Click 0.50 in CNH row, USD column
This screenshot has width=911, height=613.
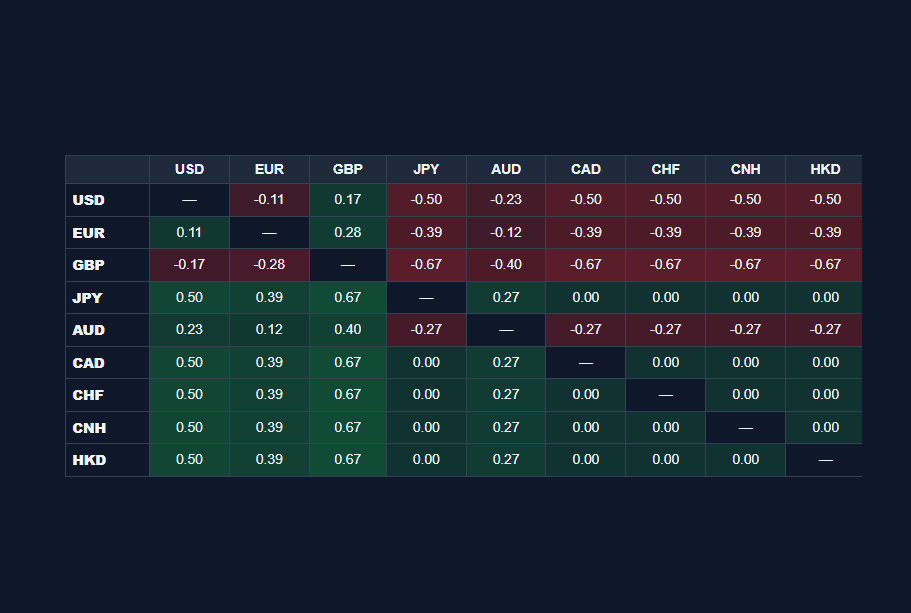189,428
